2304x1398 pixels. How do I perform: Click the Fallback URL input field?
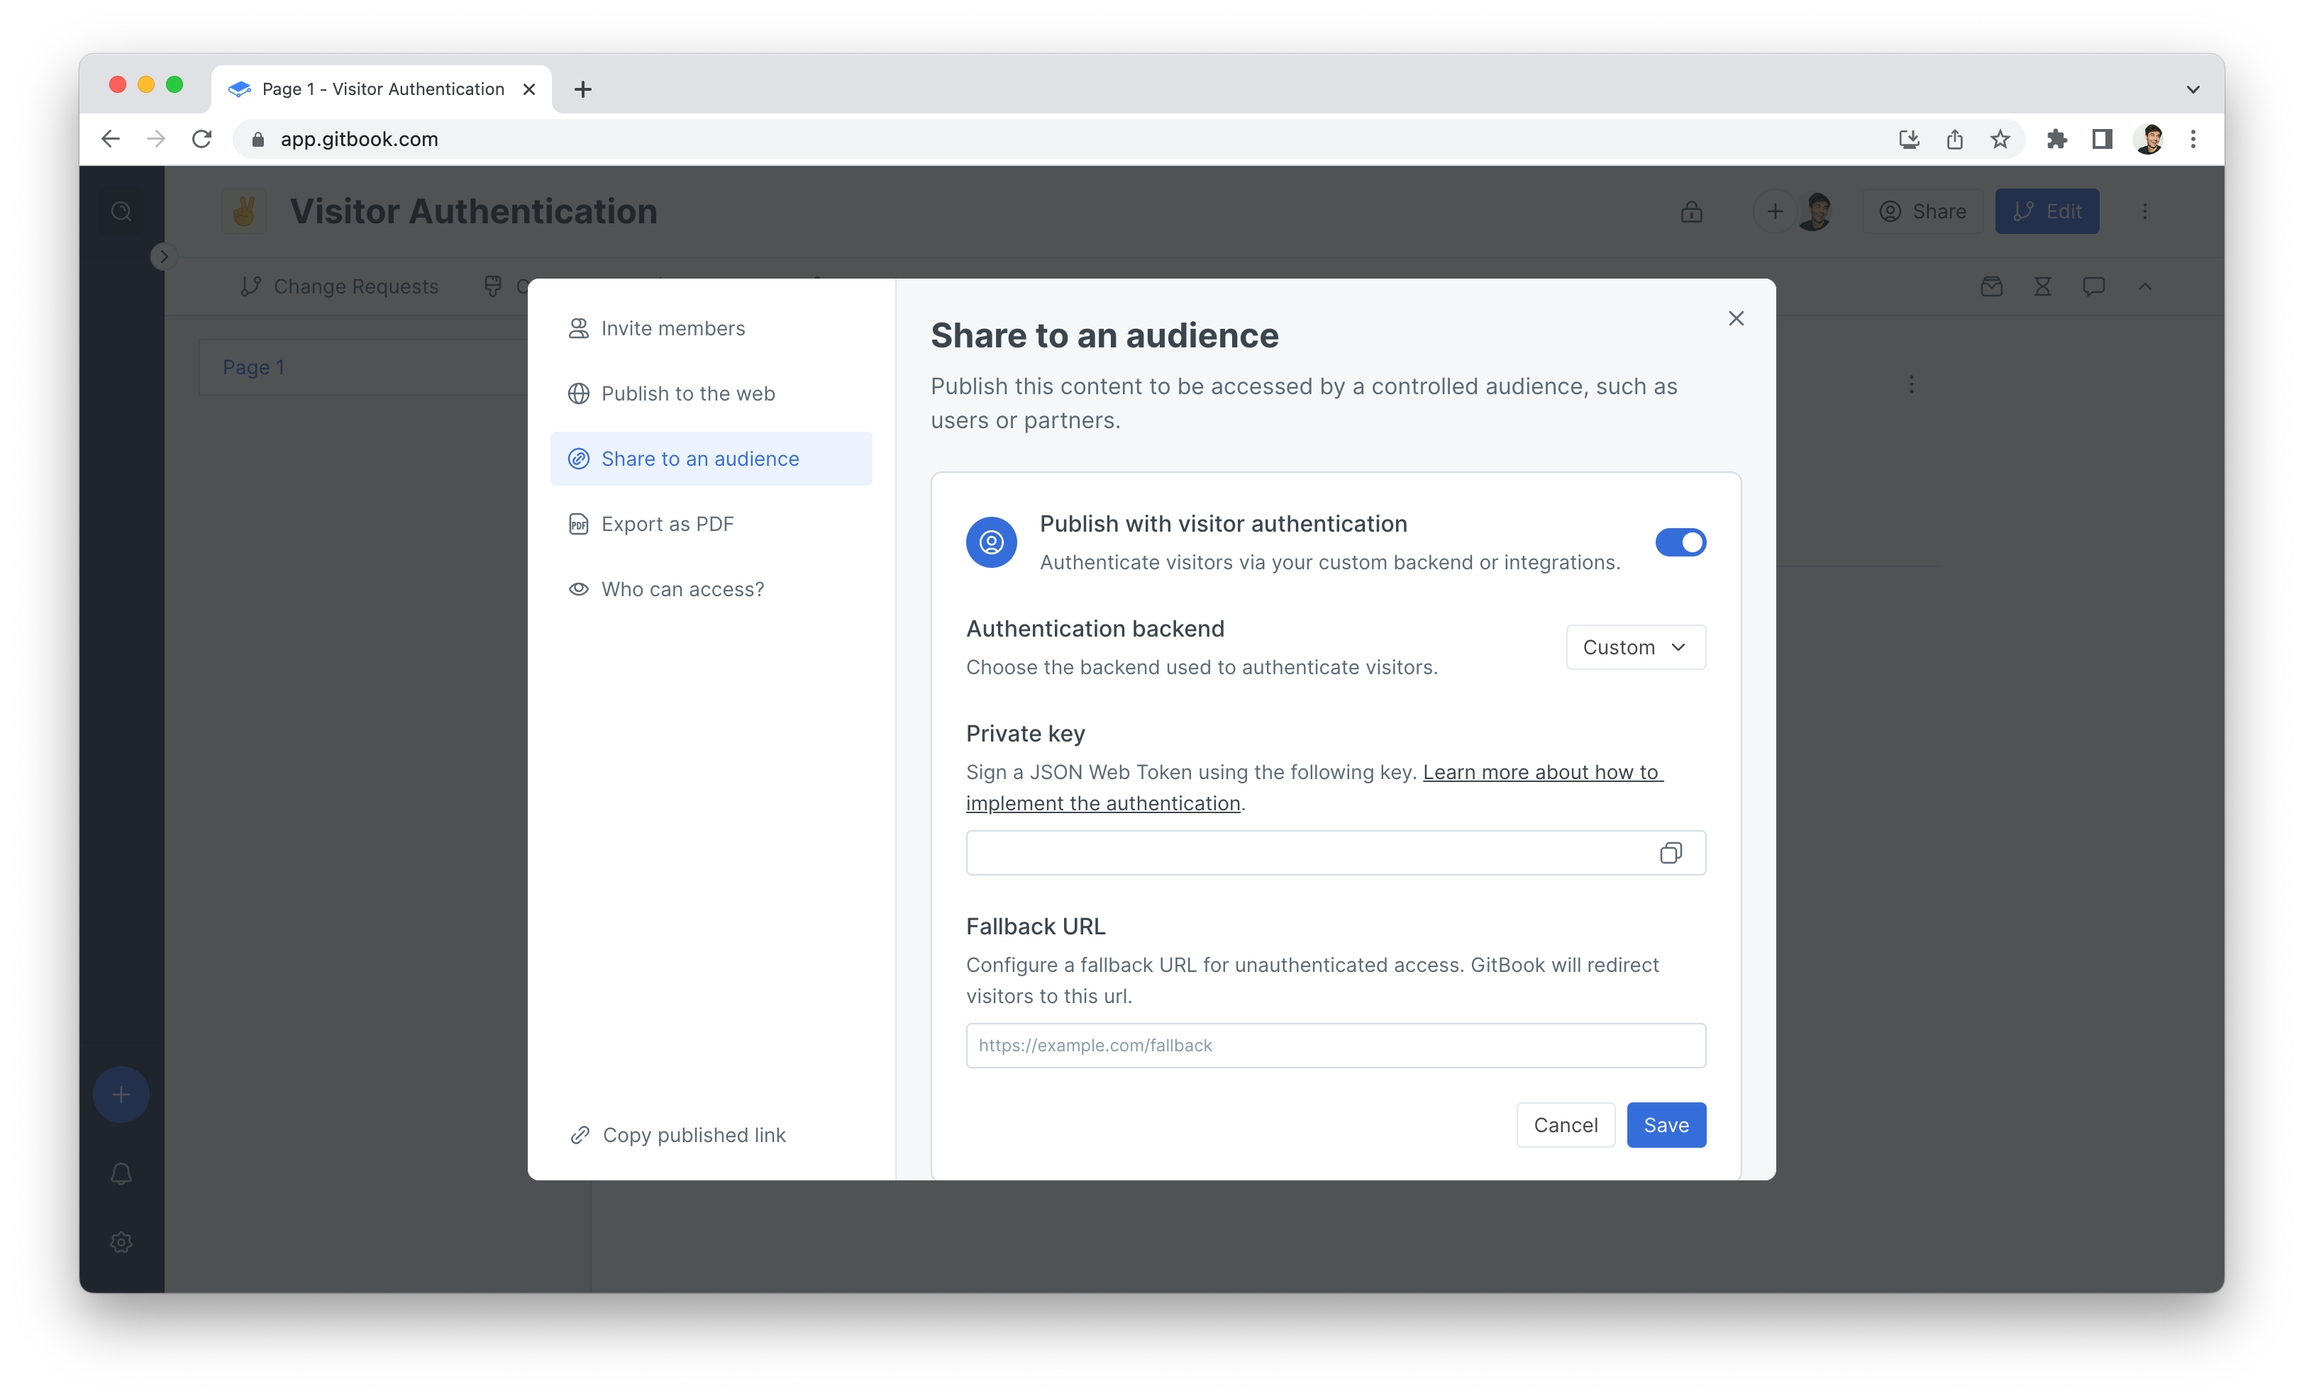[x=1335, y=1045]
